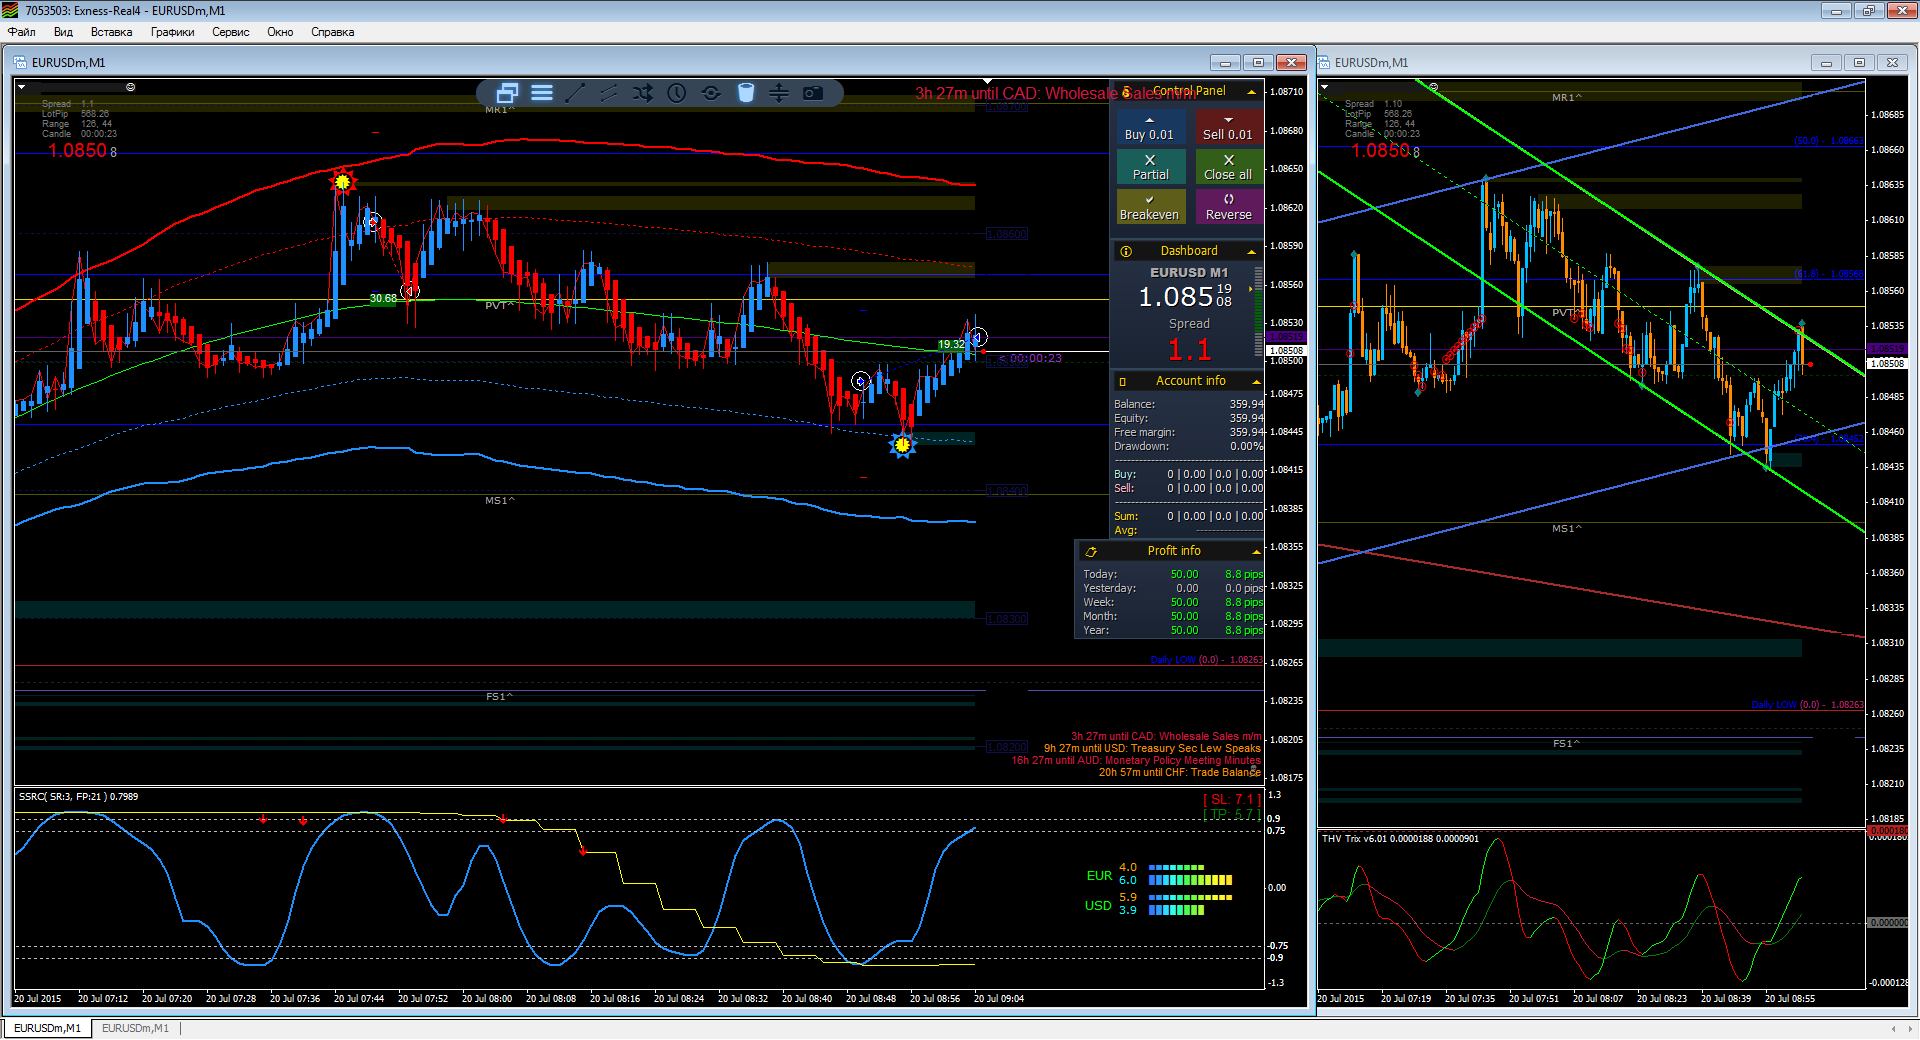Click the USD currency strength bar
Image resolution: width=1920 pixels, height=1040 pixels.
coord(1190,904)
